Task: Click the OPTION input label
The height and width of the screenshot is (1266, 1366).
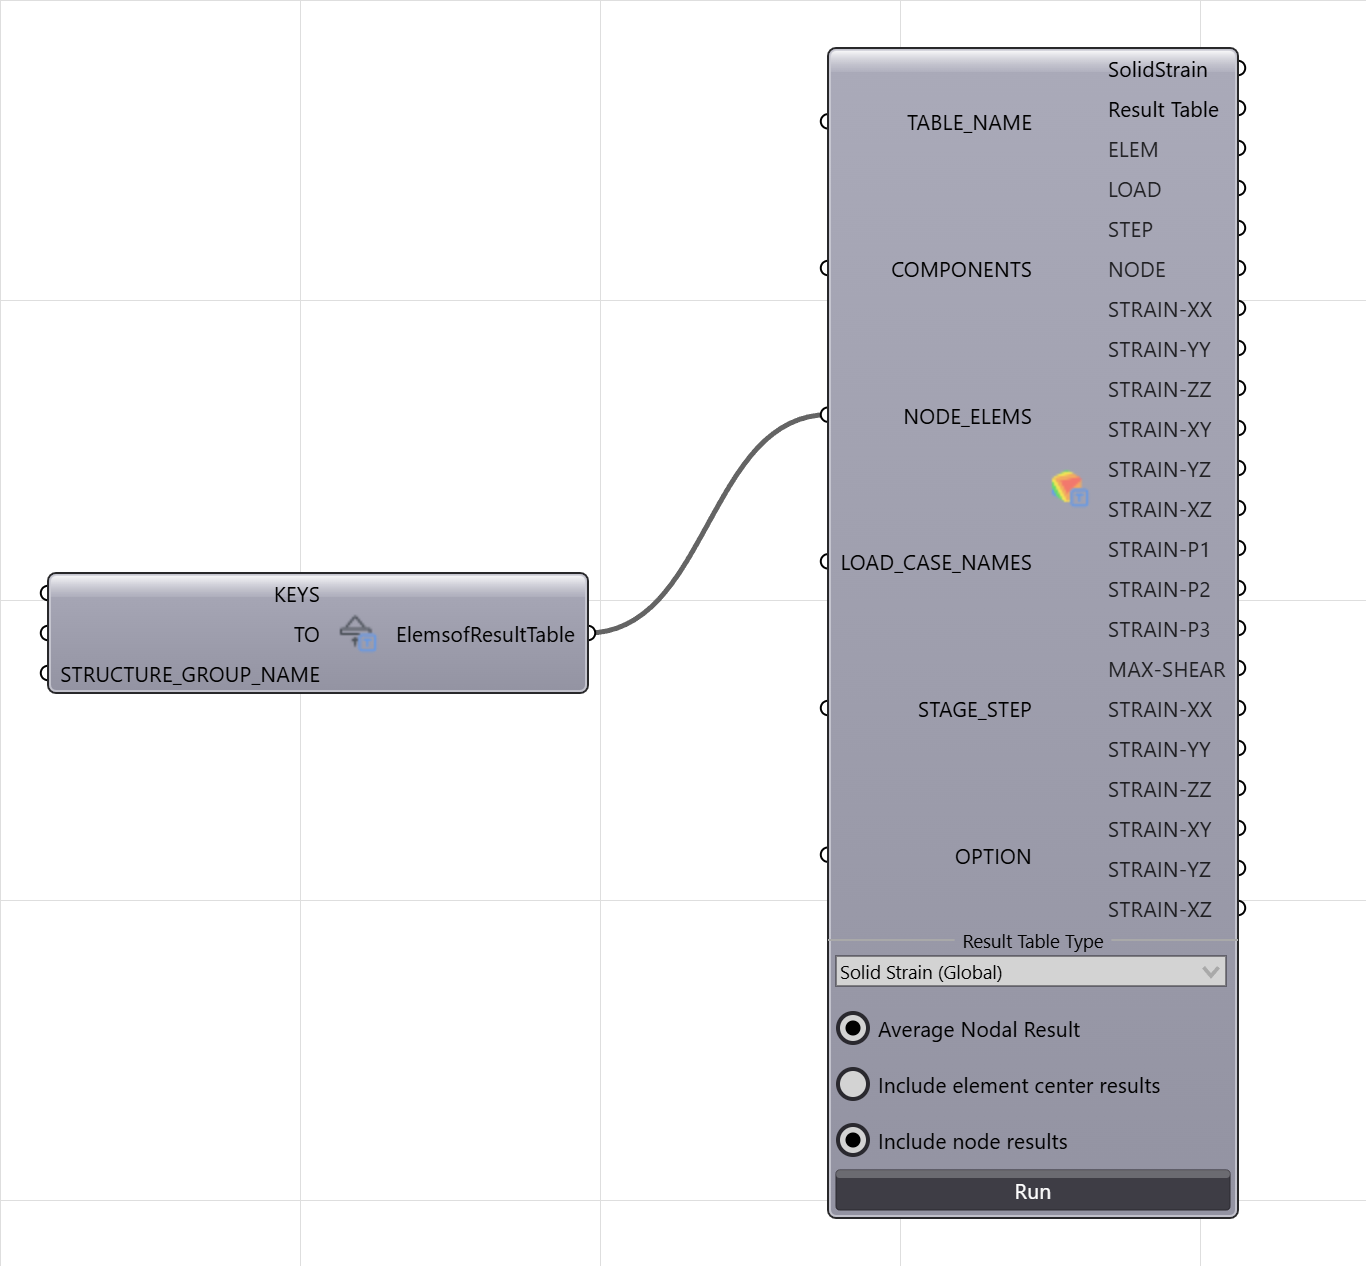Action: (x=992, y=857)
